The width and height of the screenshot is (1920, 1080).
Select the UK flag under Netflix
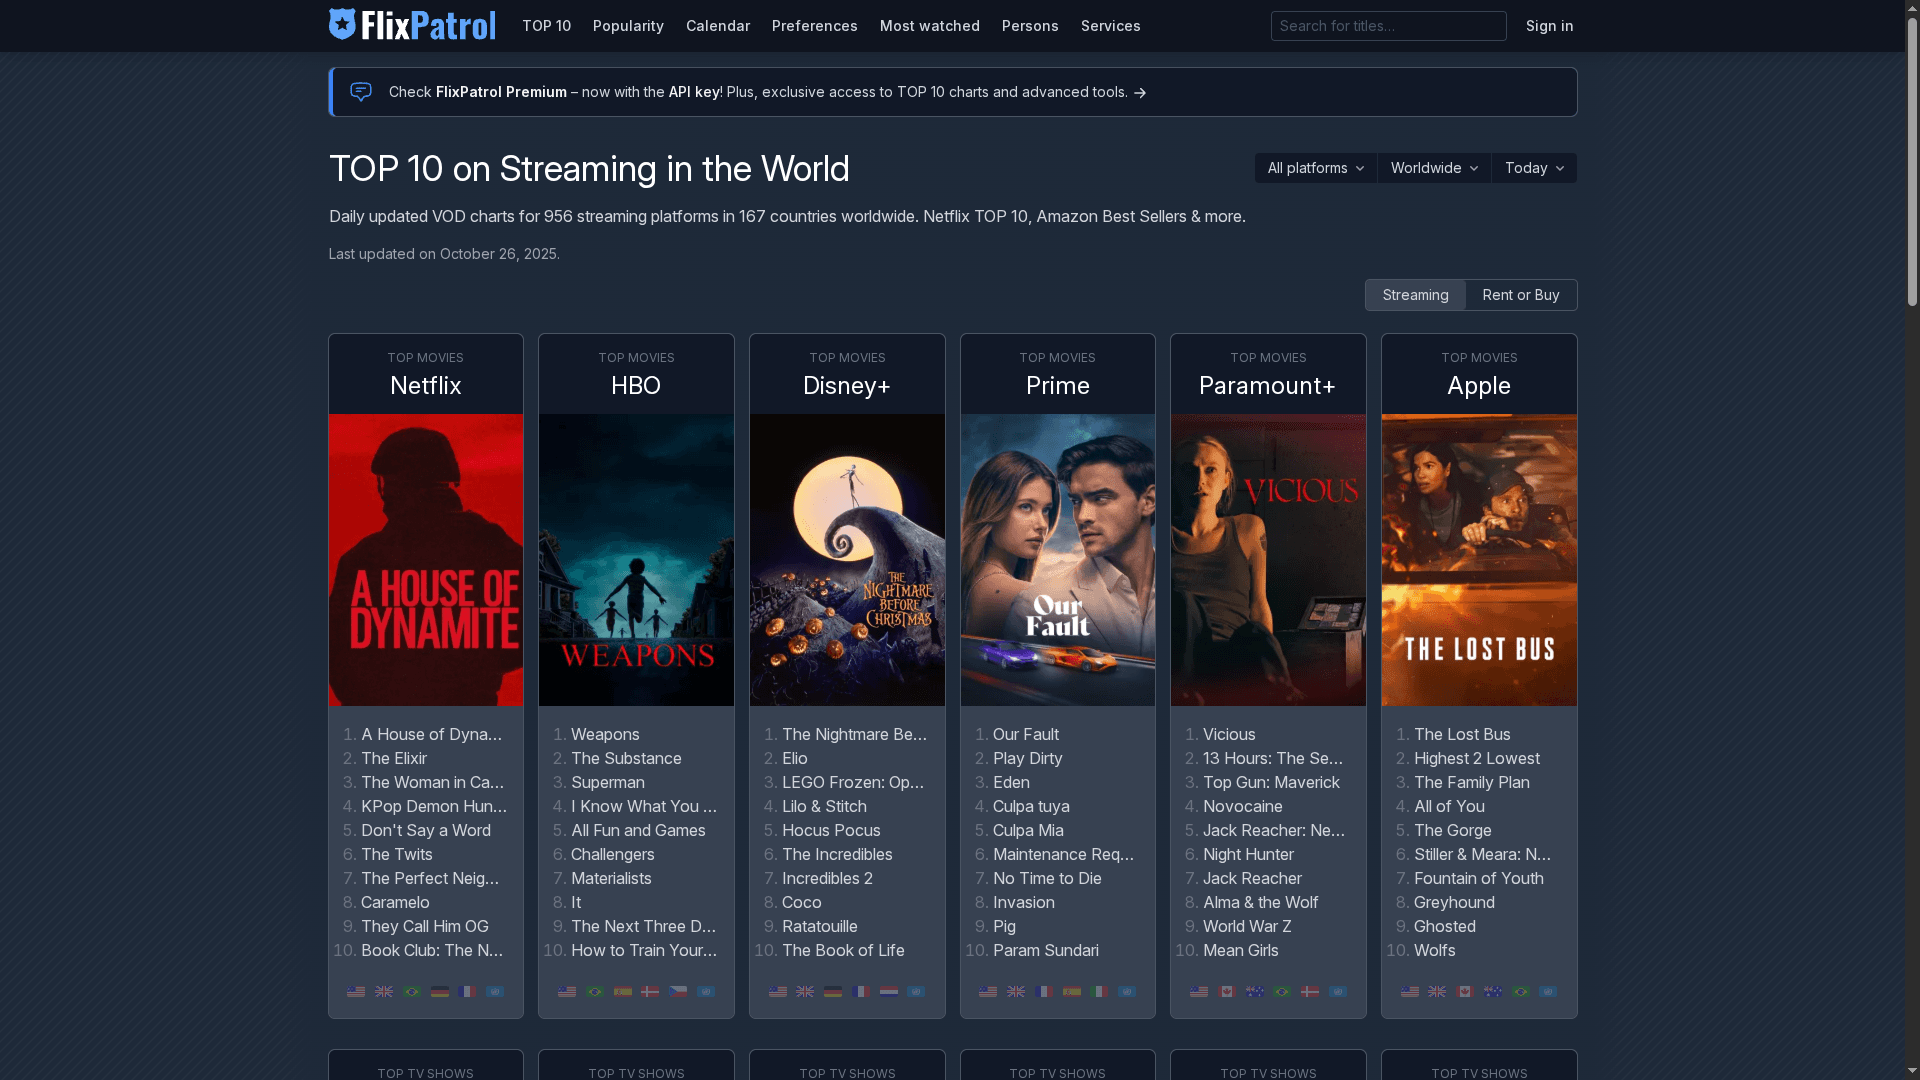(x=384, y=992)
